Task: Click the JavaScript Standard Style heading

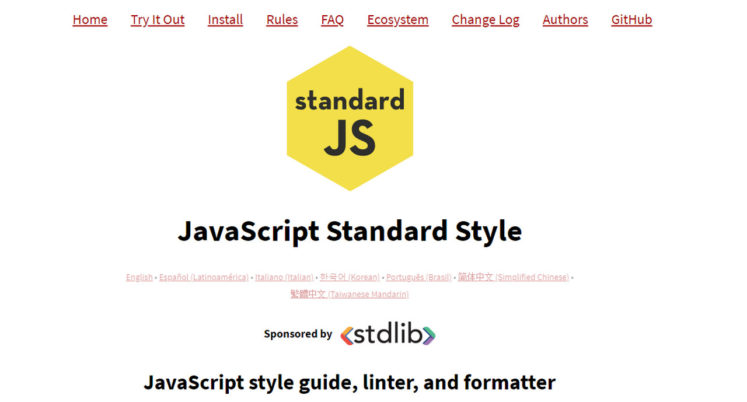Action: tap(349, 231)
